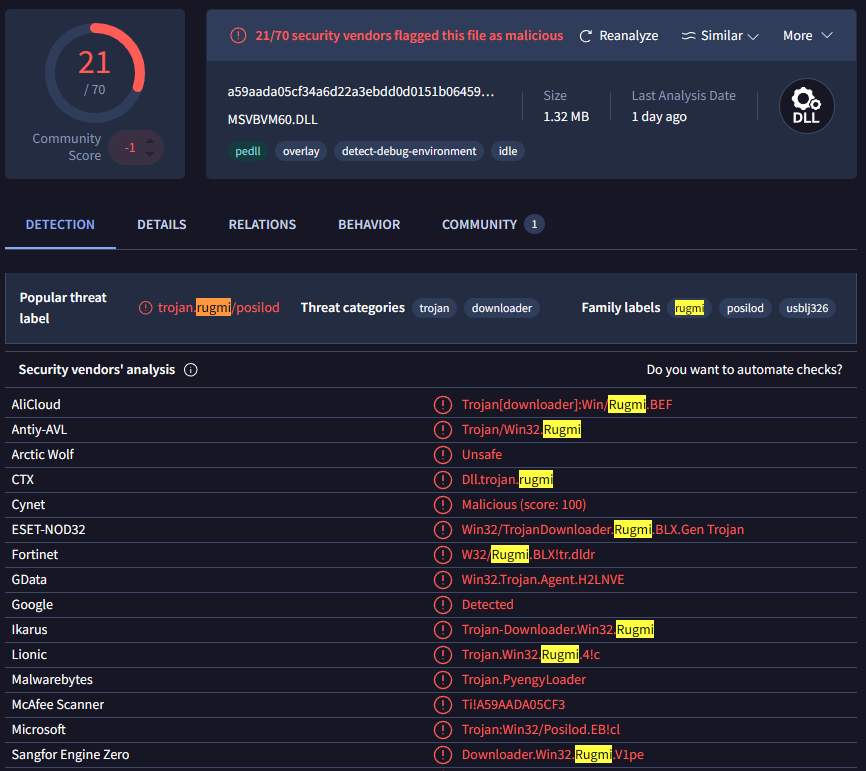
Task: Click the downloader threat category chip
Action: click(501, 308)
